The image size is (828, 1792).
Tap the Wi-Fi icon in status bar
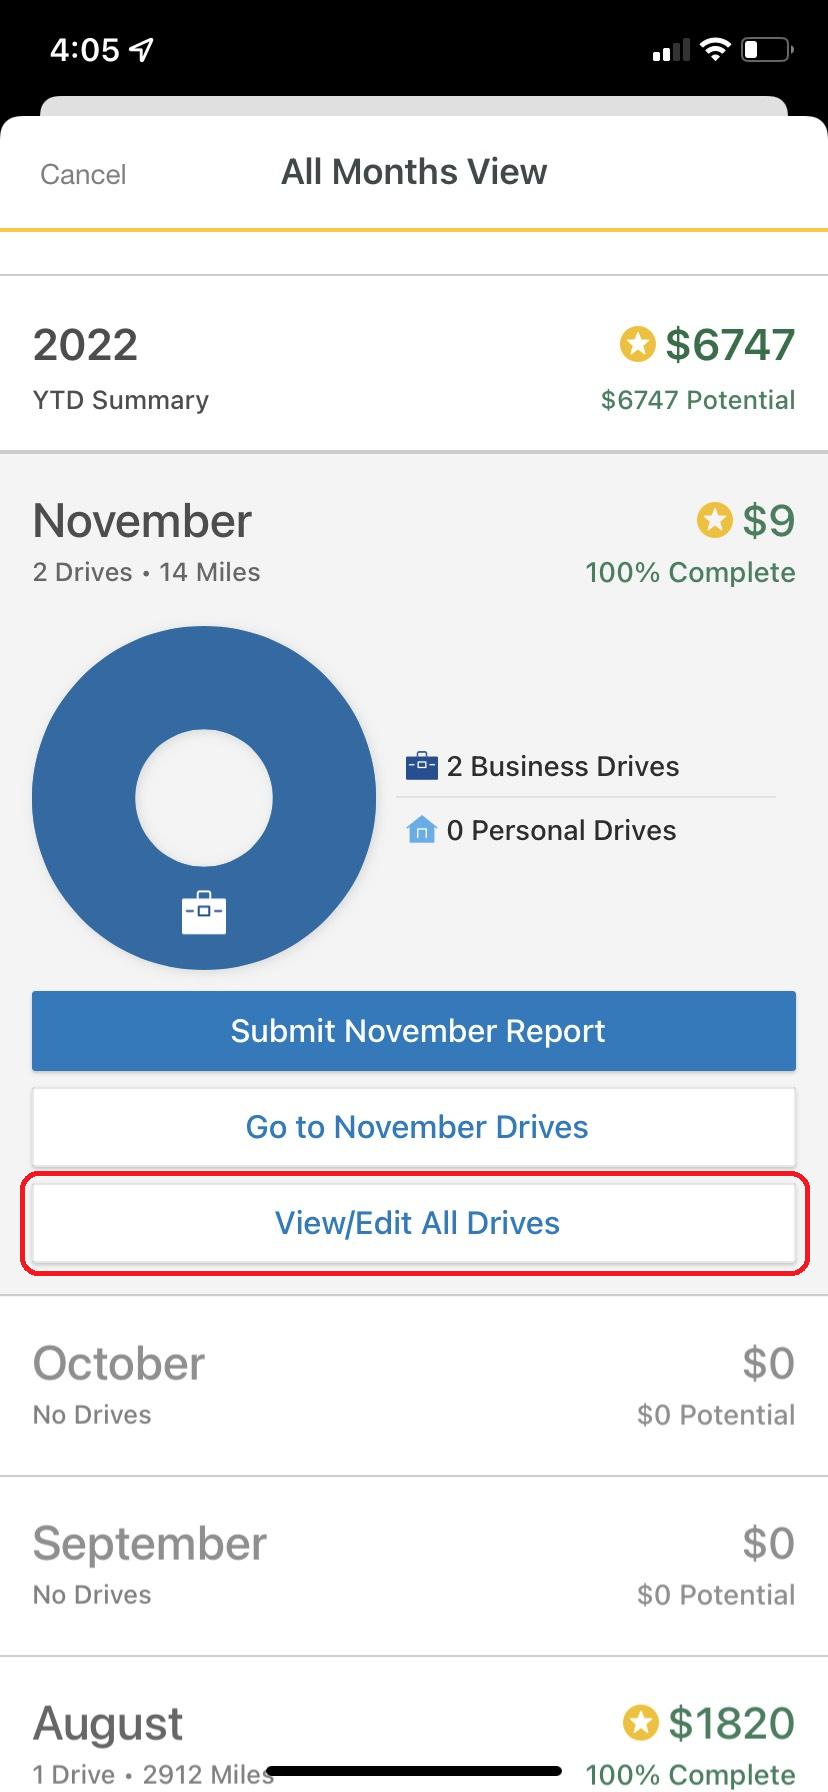[715, 49]
